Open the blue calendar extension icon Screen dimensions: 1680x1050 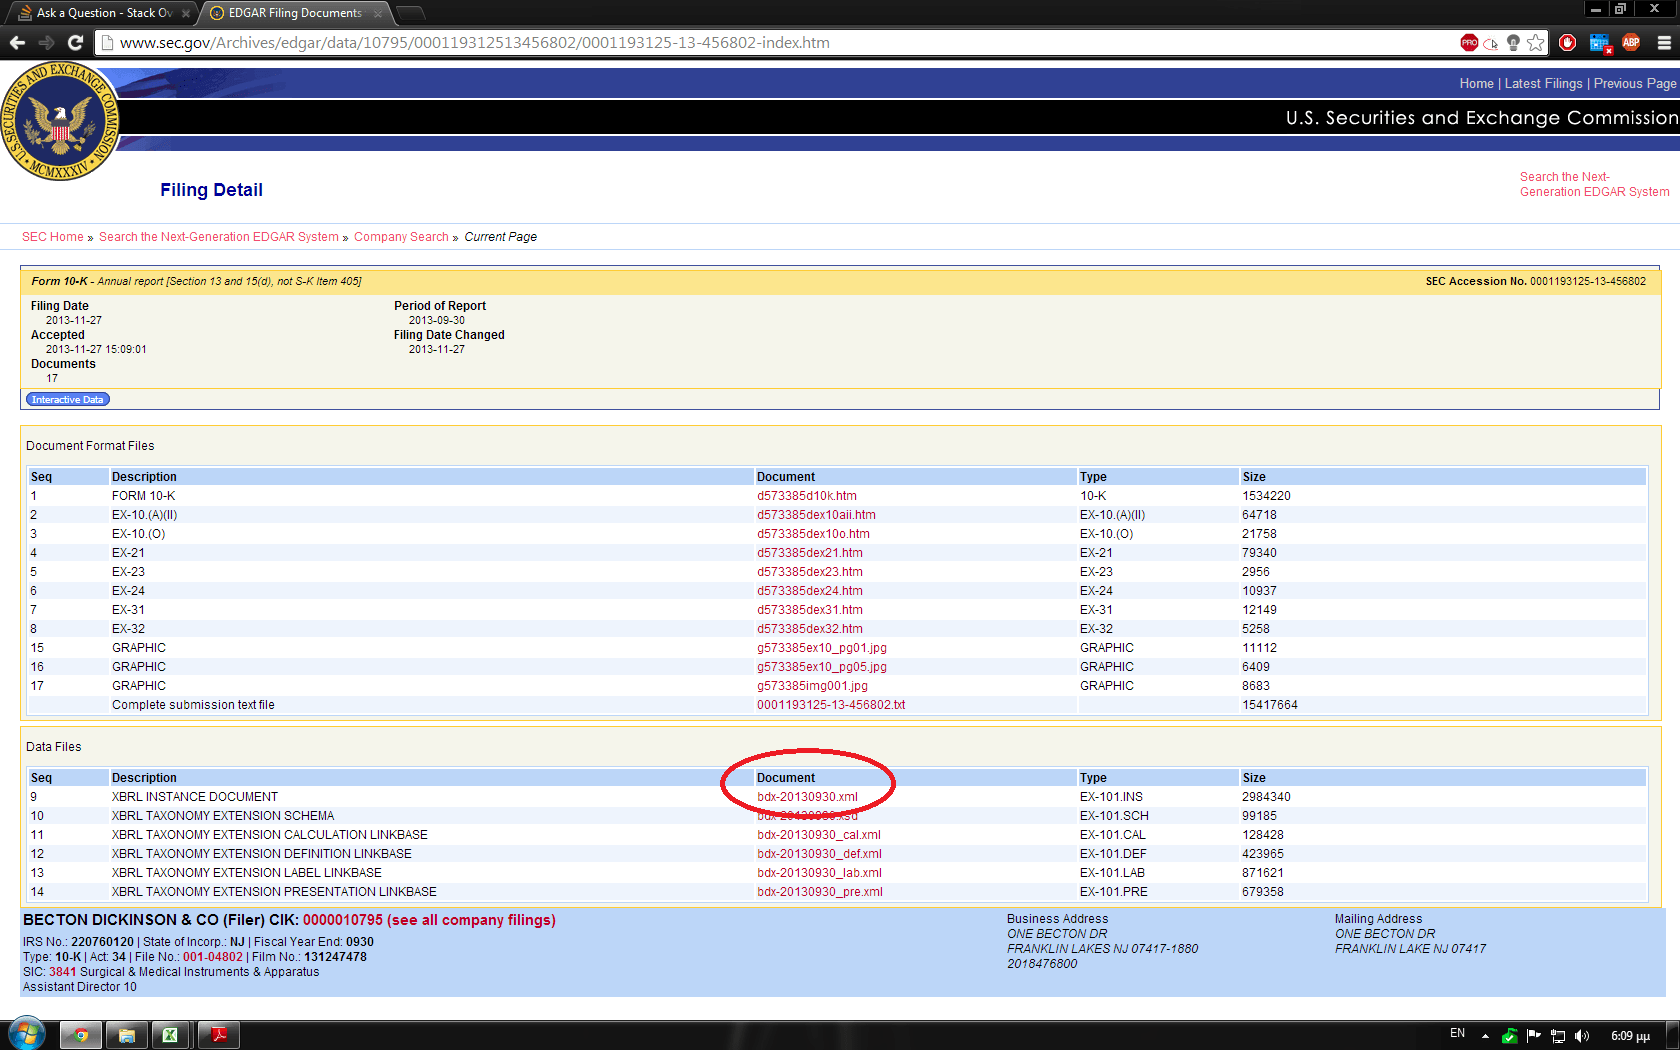[x=1599, y=43]
